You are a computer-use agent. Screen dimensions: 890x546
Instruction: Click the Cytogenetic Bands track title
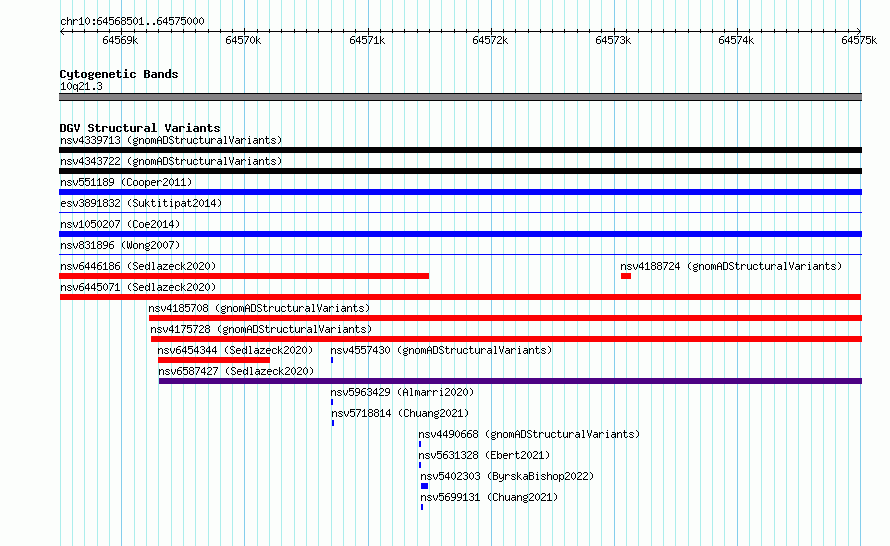119,74
